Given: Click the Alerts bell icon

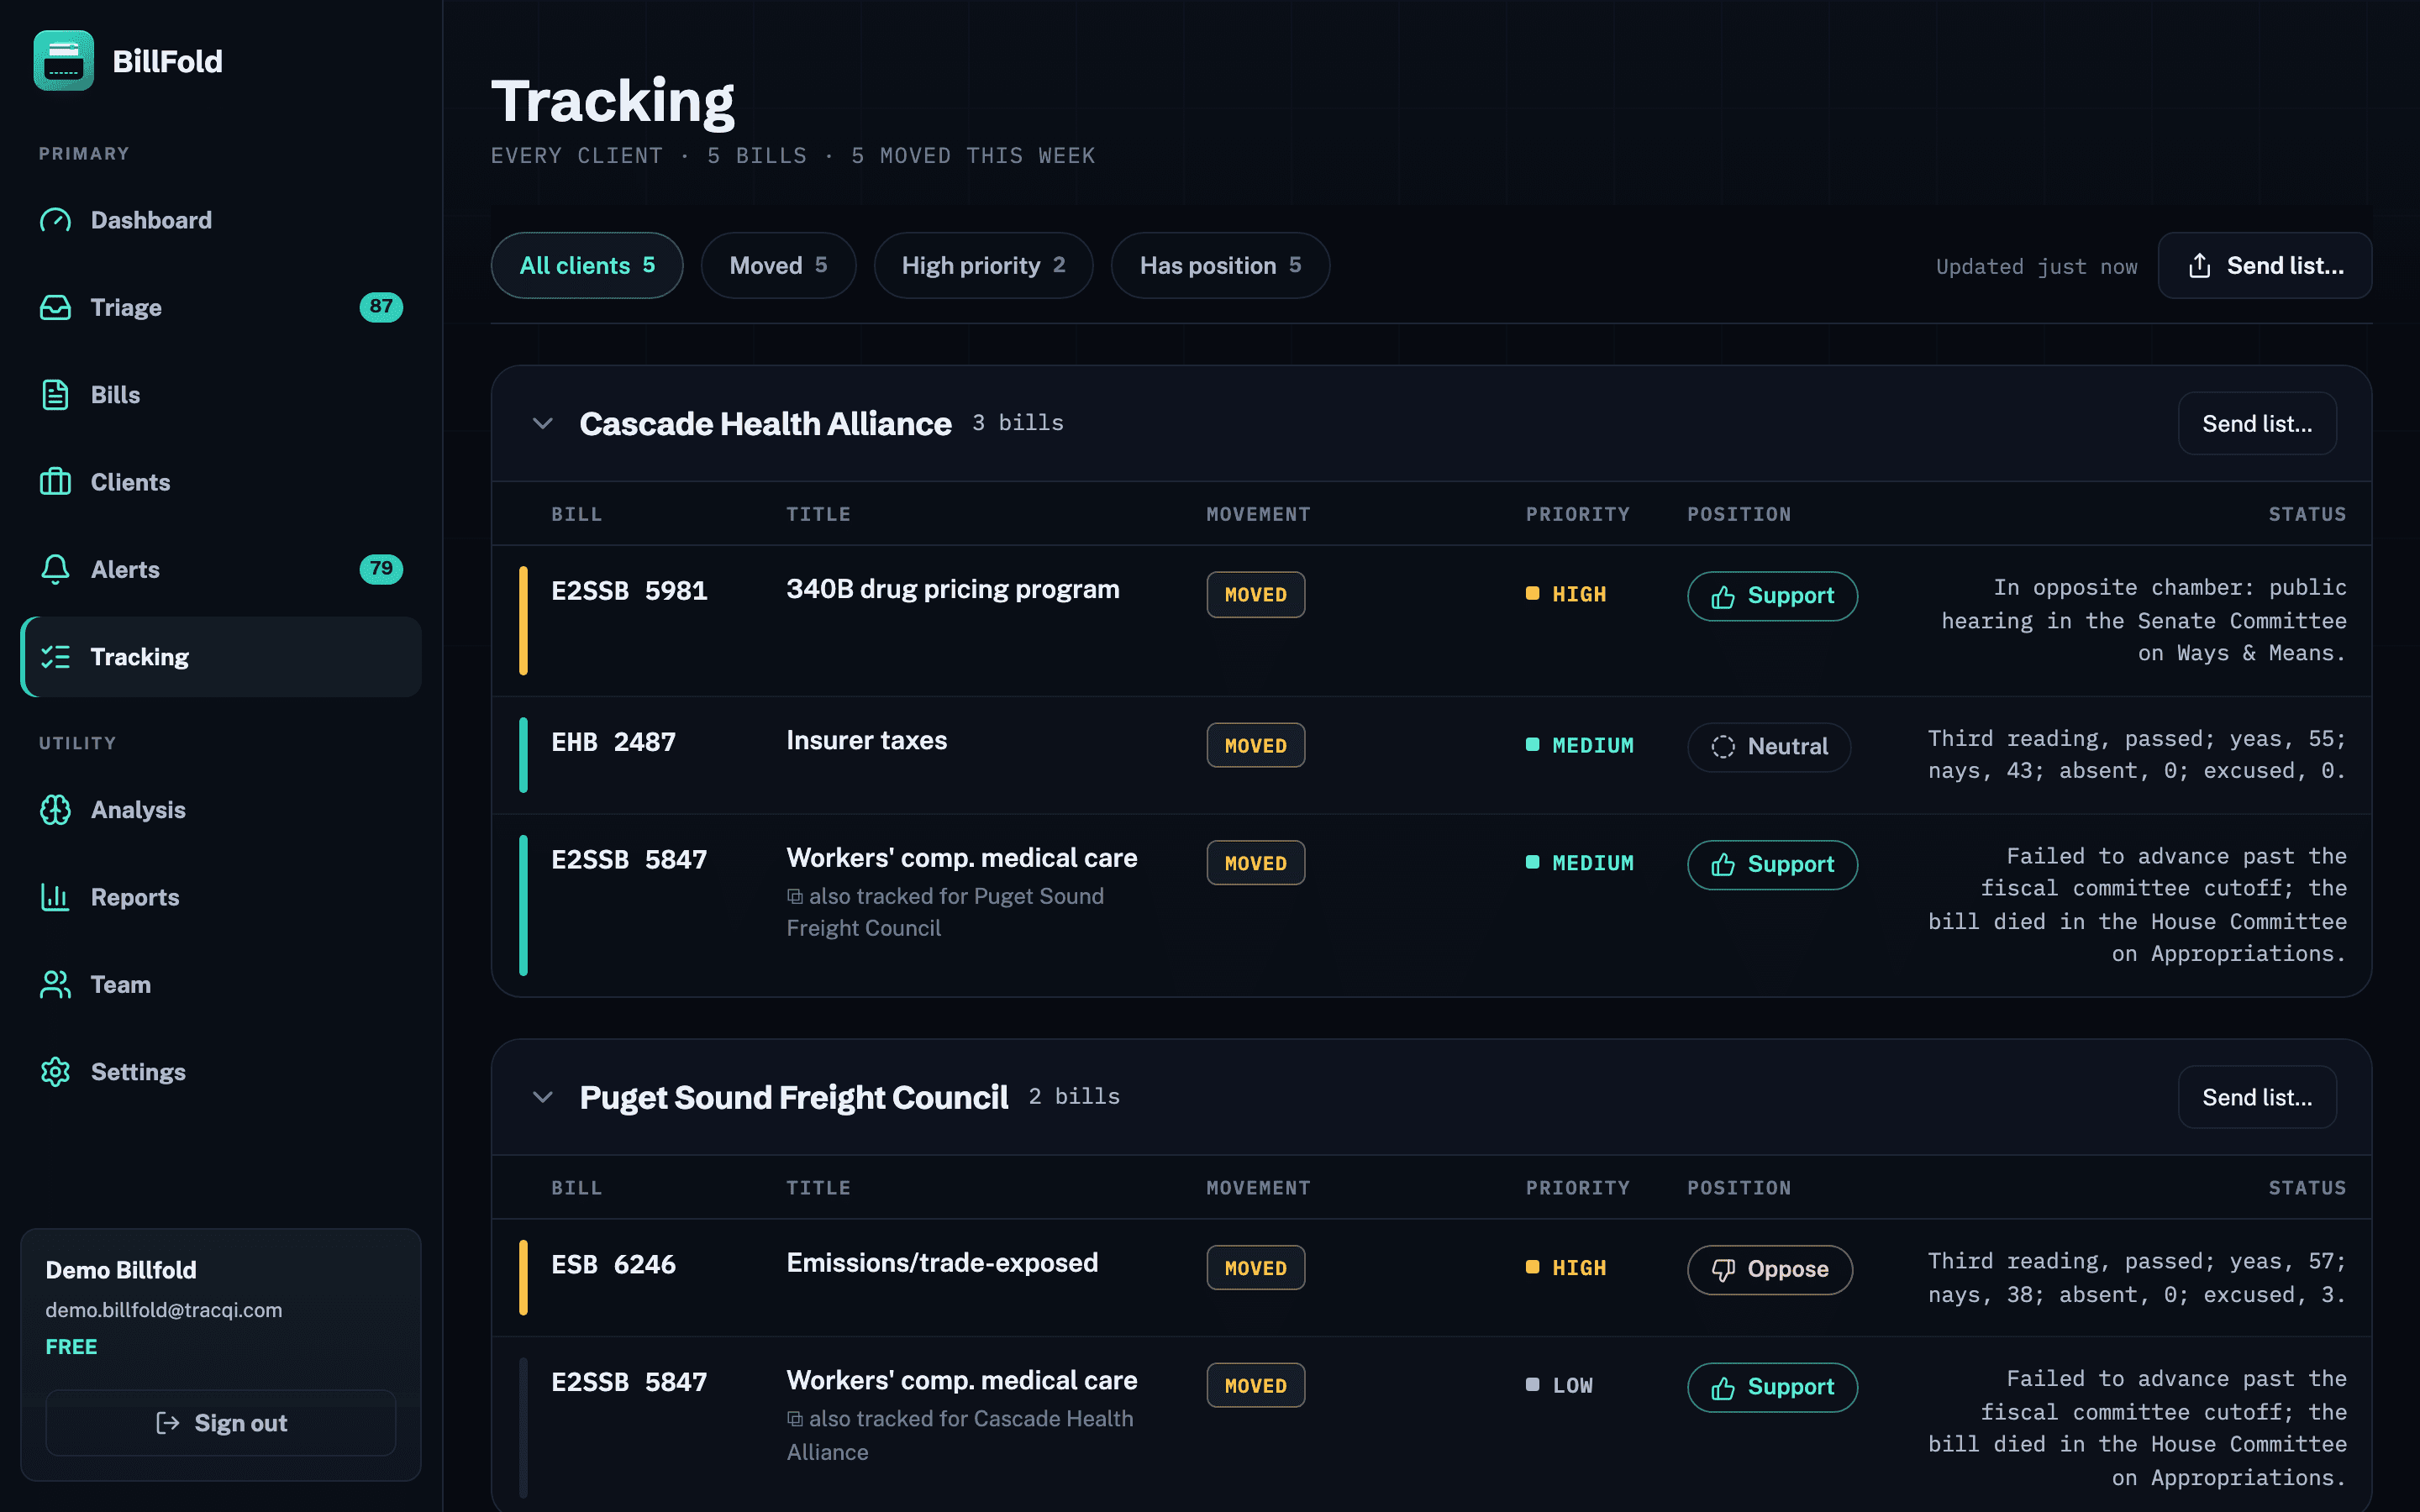Looking at the screenshot, I should point(55,569).
